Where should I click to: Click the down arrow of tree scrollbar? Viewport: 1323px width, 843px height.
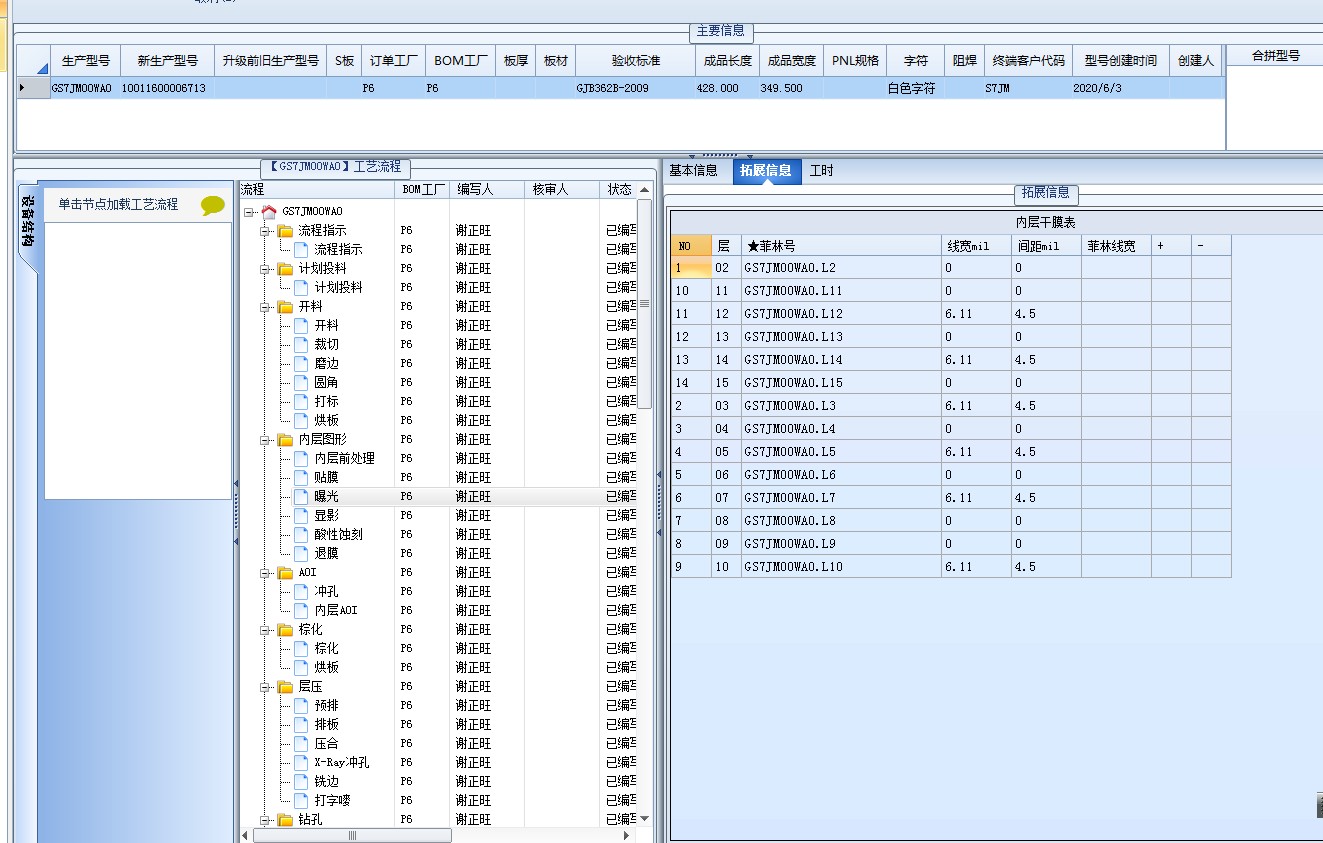(x=645, y=818)
